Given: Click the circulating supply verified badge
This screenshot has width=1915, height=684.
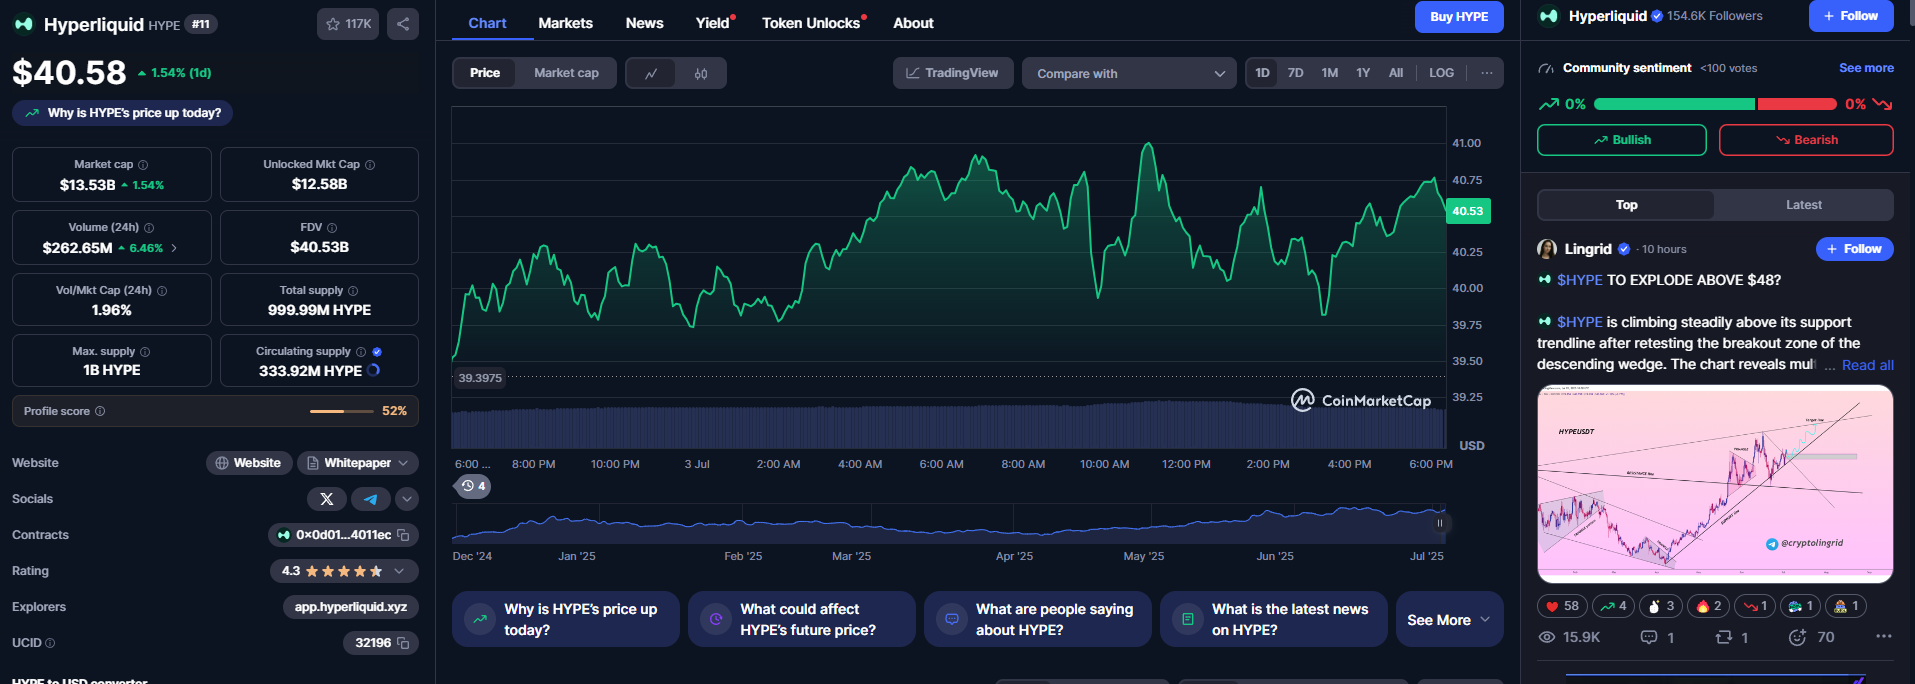Looking at the screenshot, I should coord(377,352).
